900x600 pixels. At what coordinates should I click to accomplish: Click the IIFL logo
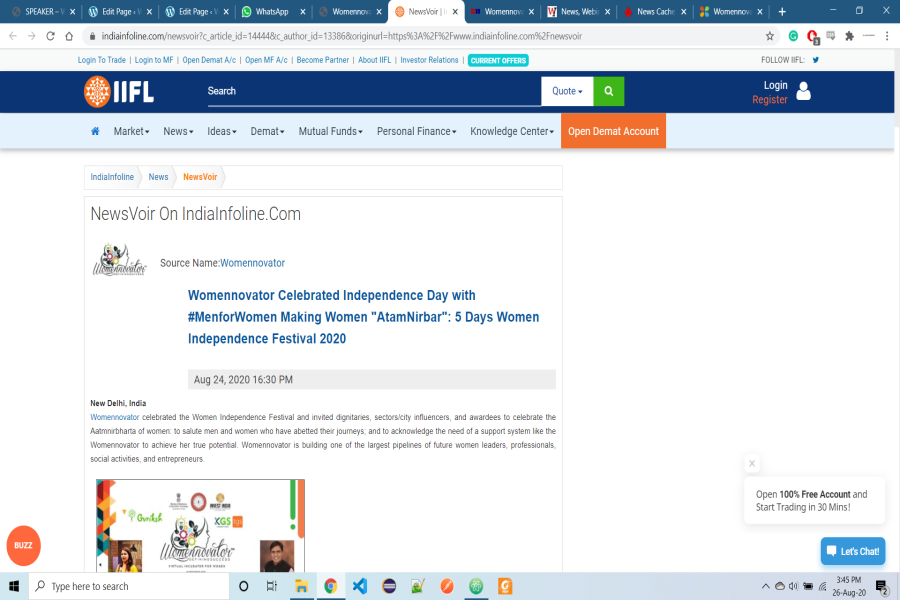tap(119, 91)
